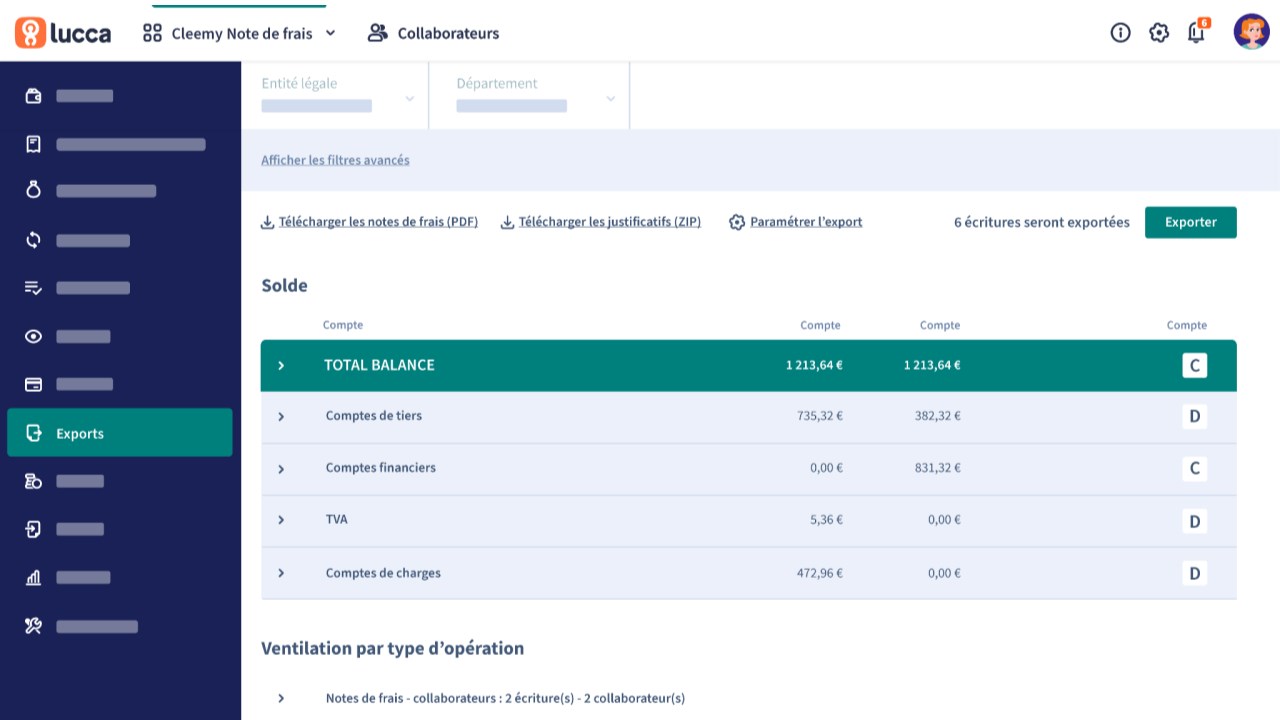Click Afficher les filtres avancés link
This screenshot has height=720, width=1280.
pos(335,160)
